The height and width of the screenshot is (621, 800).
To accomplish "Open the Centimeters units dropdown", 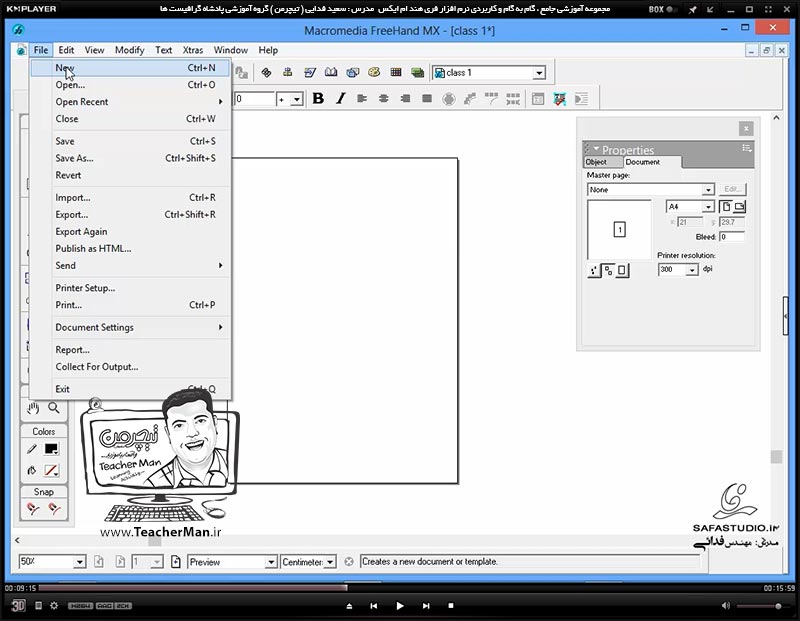I will [x=330, y=562].
